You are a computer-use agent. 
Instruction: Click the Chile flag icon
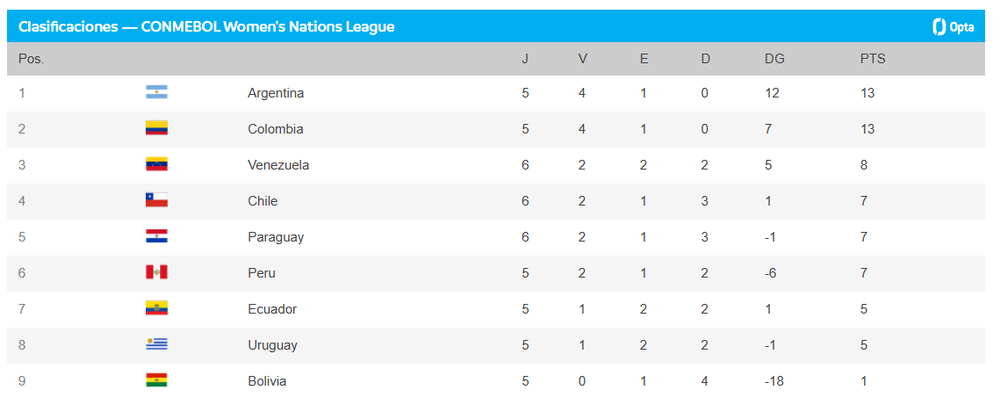pyautogui.click(x=156, y=201)
